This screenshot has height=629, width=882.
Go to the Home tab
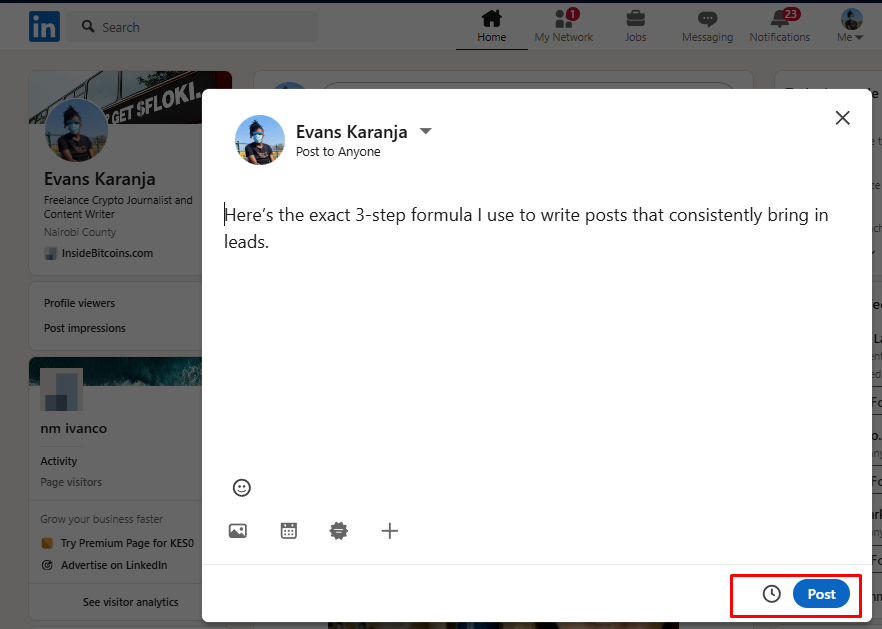coord(491,25)
